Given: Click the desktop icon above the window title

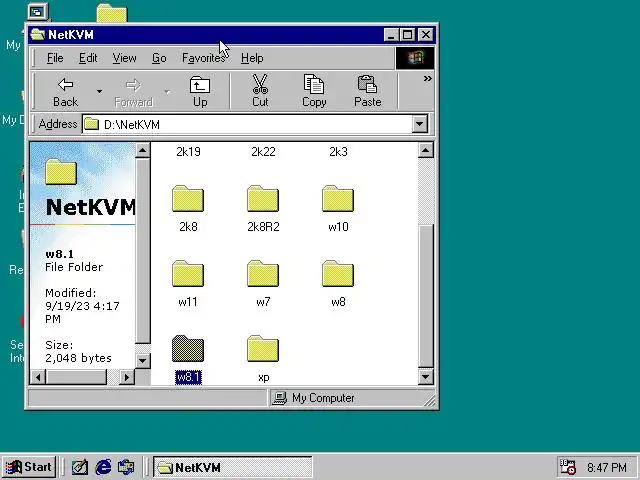Looking at the screenshot, I should pos(38,12).
